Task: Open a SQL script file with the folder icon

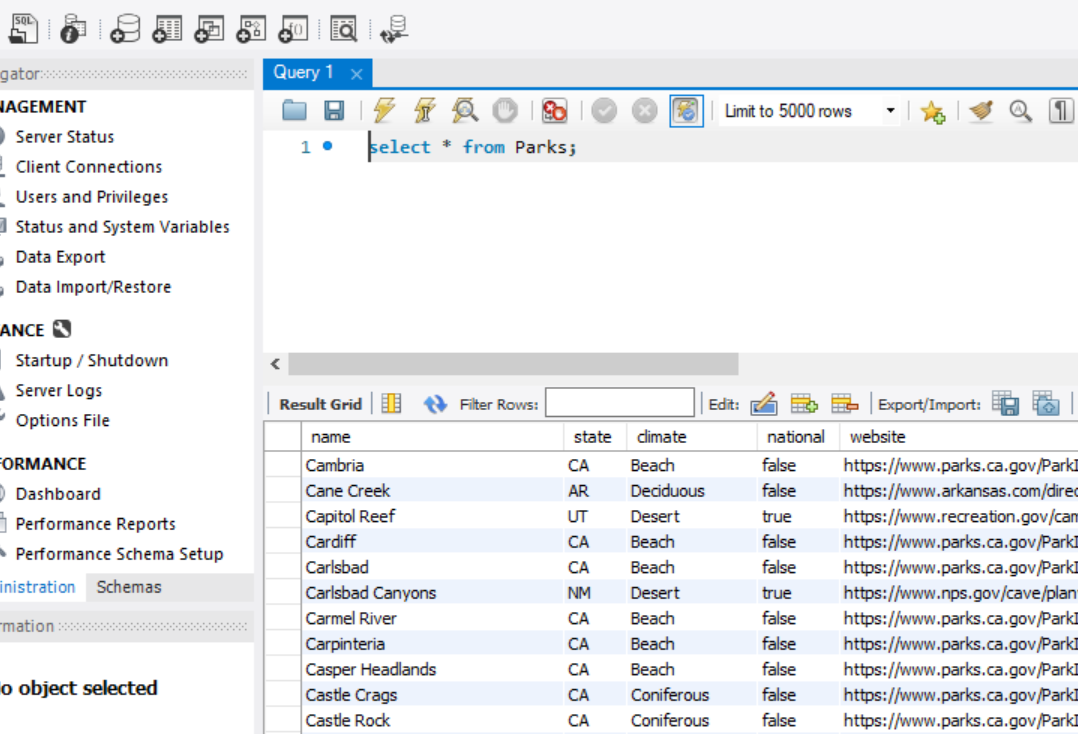Action: coord(294,111)
